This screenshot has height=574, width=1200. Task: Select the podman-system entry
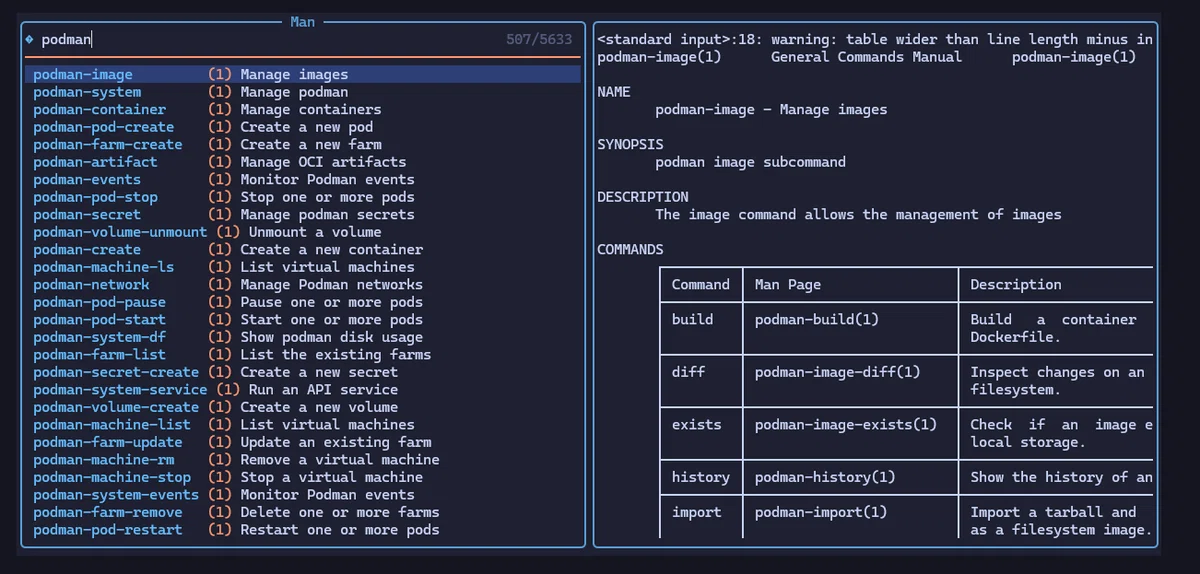tap(302, 92)
